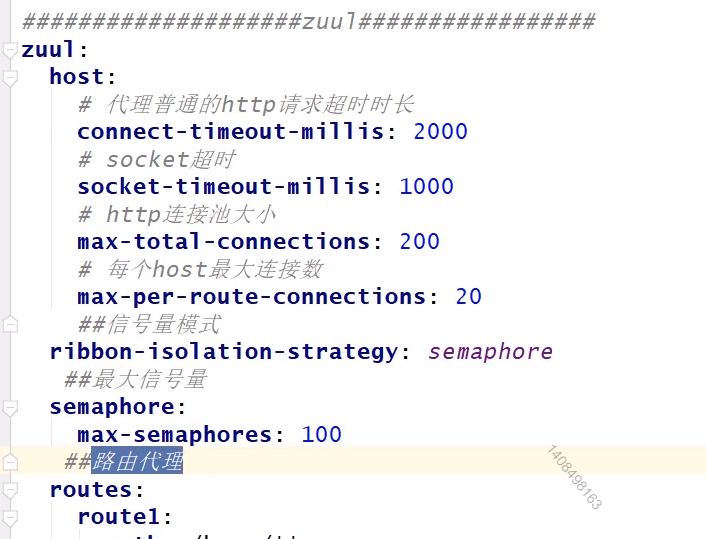Click the socket-timeout-millis value 1000
Image resolution: width=706 pixels, height=539 pixels.
click(426, 187)
